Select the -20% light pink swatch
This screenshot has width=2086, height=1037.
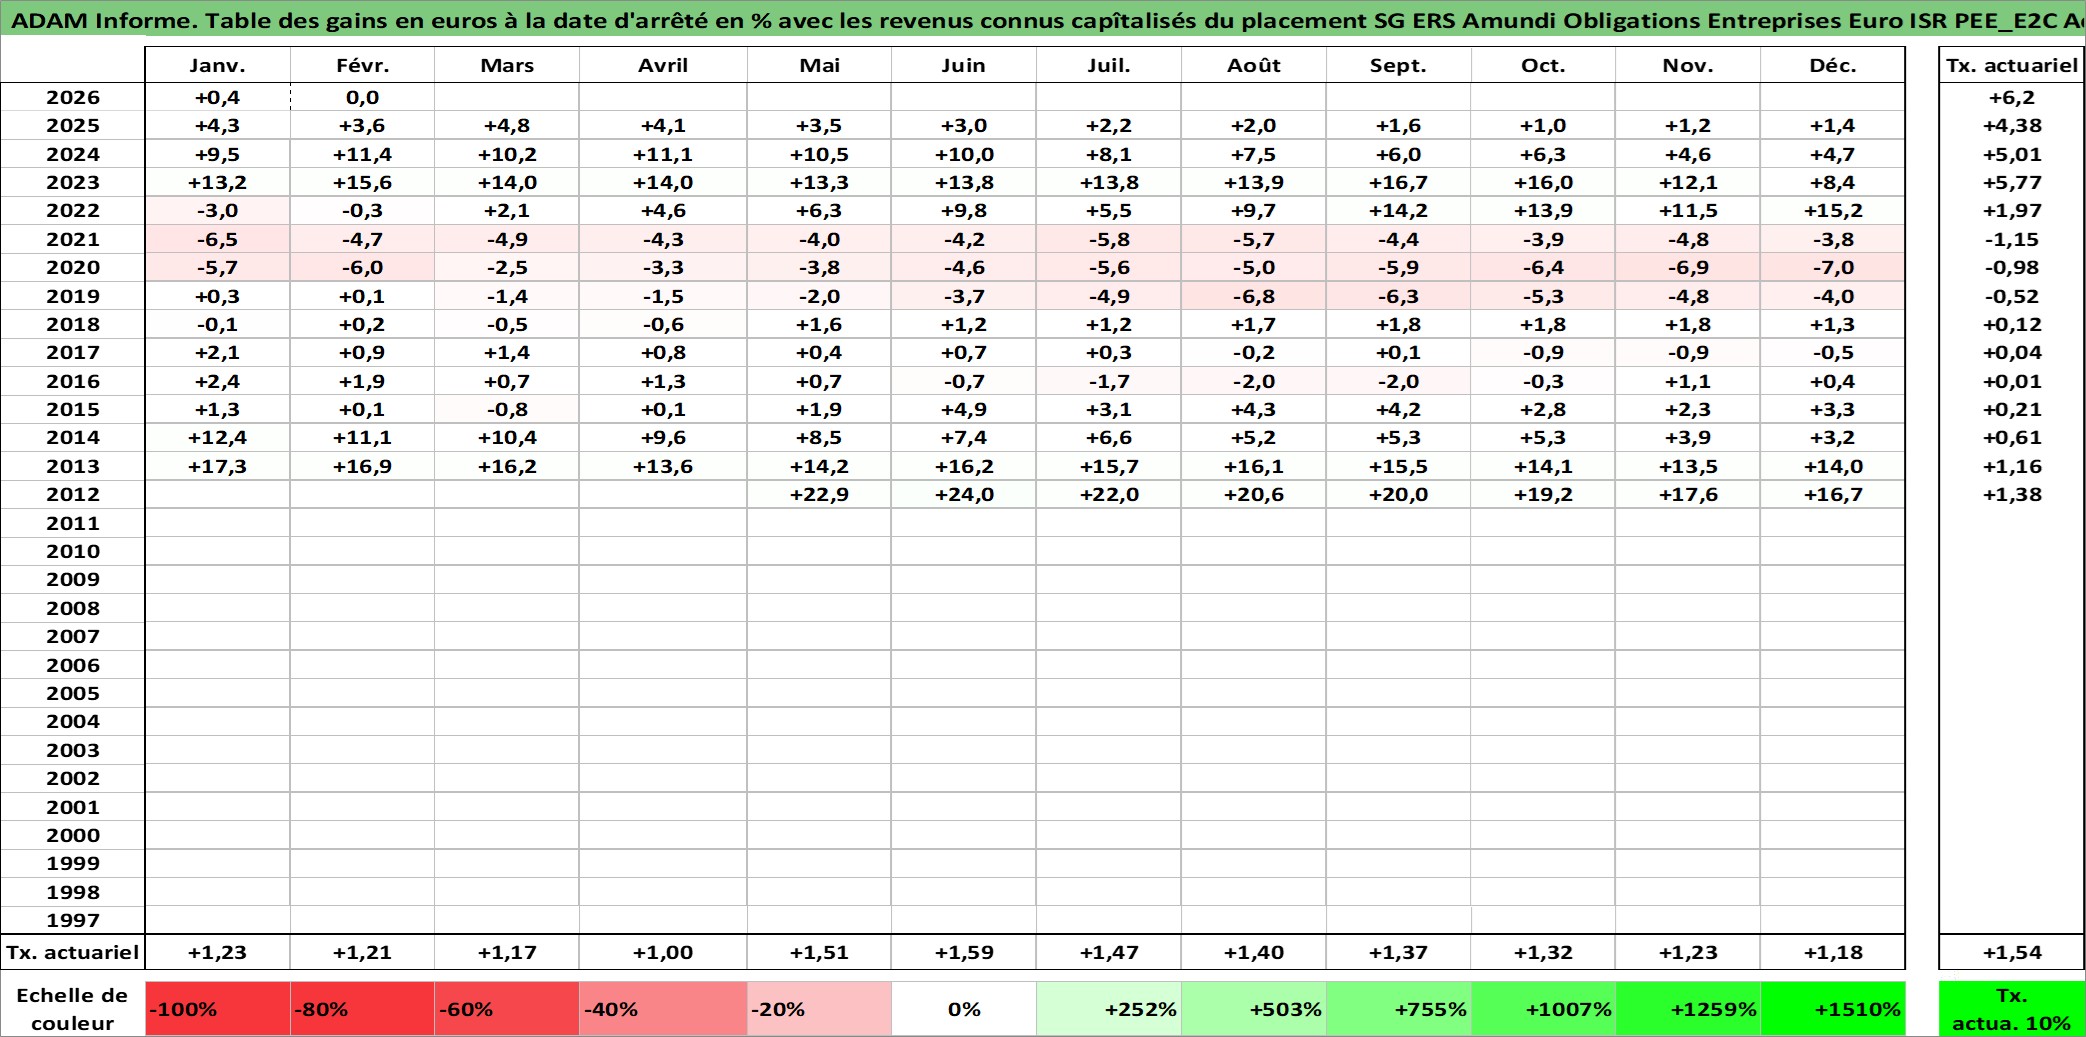[819, 1009]
